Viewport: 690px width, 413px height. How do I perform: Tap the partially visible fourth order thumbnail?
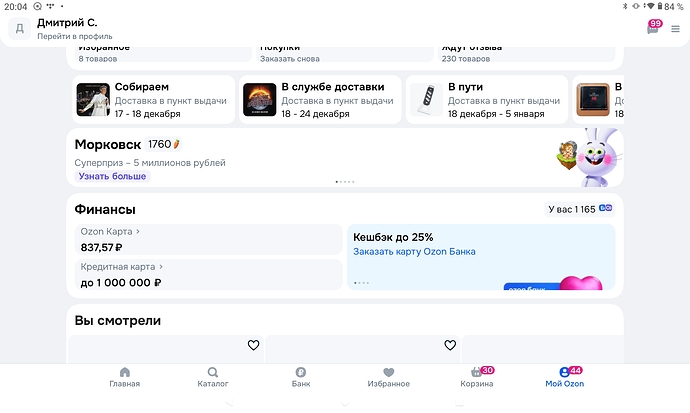pos(593,99)
